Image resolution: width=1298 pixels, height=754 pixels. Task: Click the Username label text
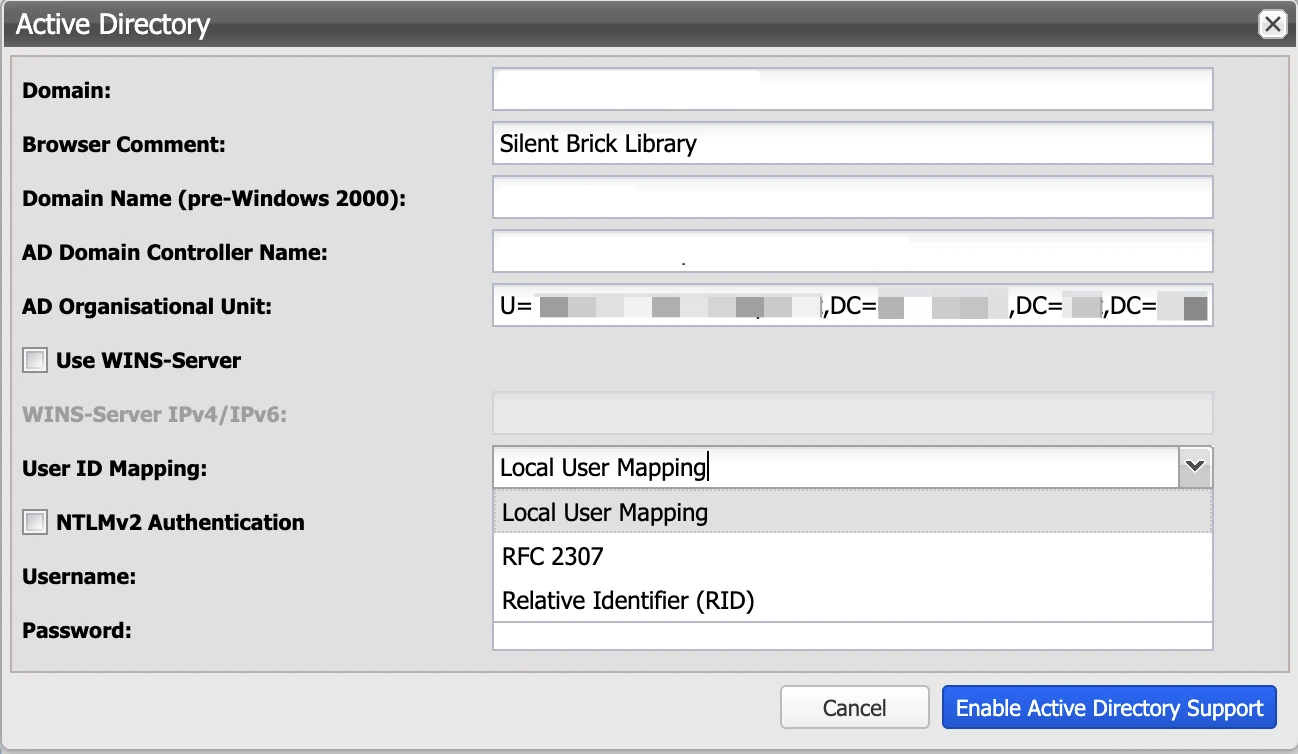coord(79,577)
